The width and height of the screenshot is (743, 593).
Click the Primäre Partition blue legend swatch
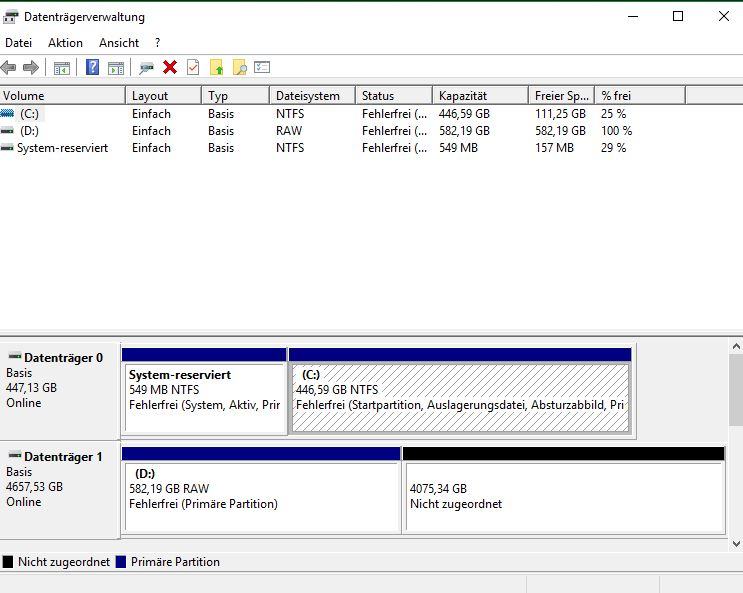(121, 562)
